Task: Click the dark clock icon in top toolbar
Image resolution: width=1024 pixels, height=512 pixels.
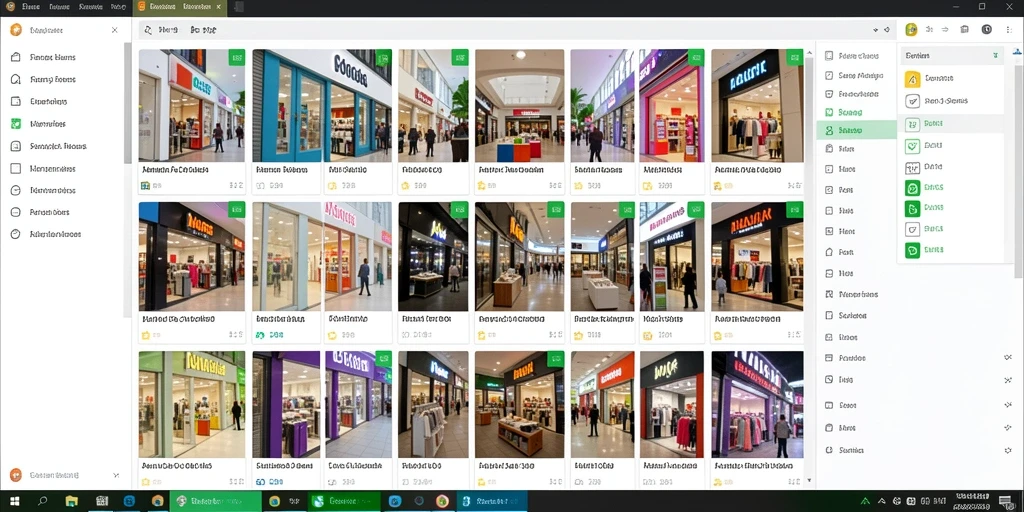Action: (x=987, y=29)
